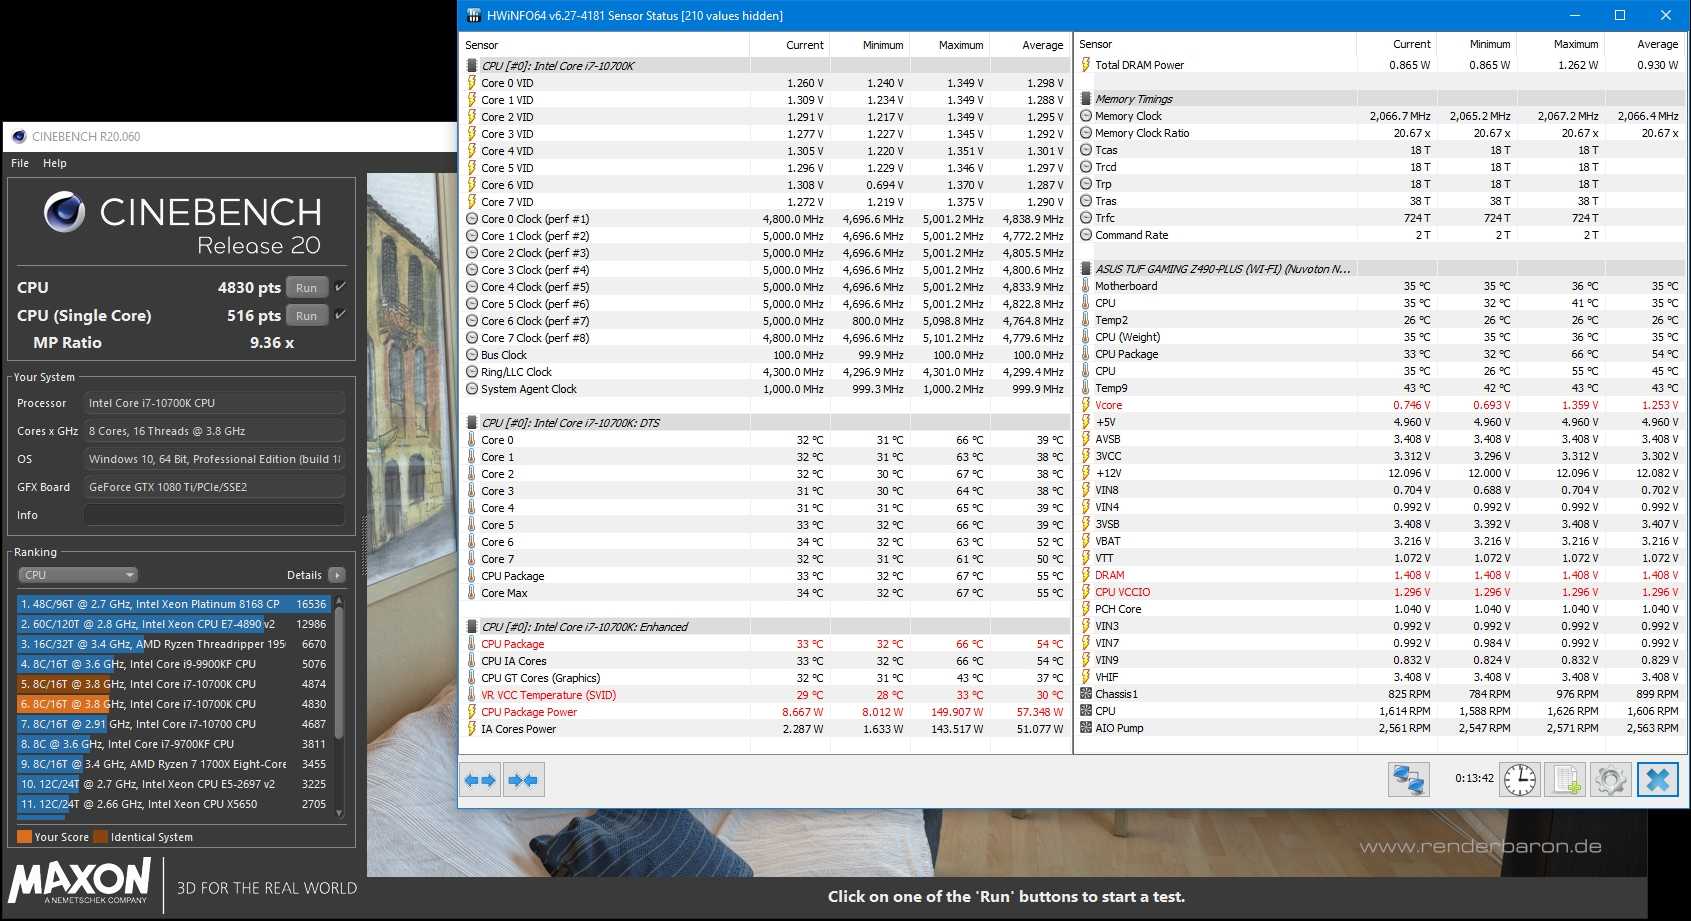The width and height of the screenshot is (1691, 921).
Task: Toggle the CPU test checkbox
Action: tap(341, 287)
